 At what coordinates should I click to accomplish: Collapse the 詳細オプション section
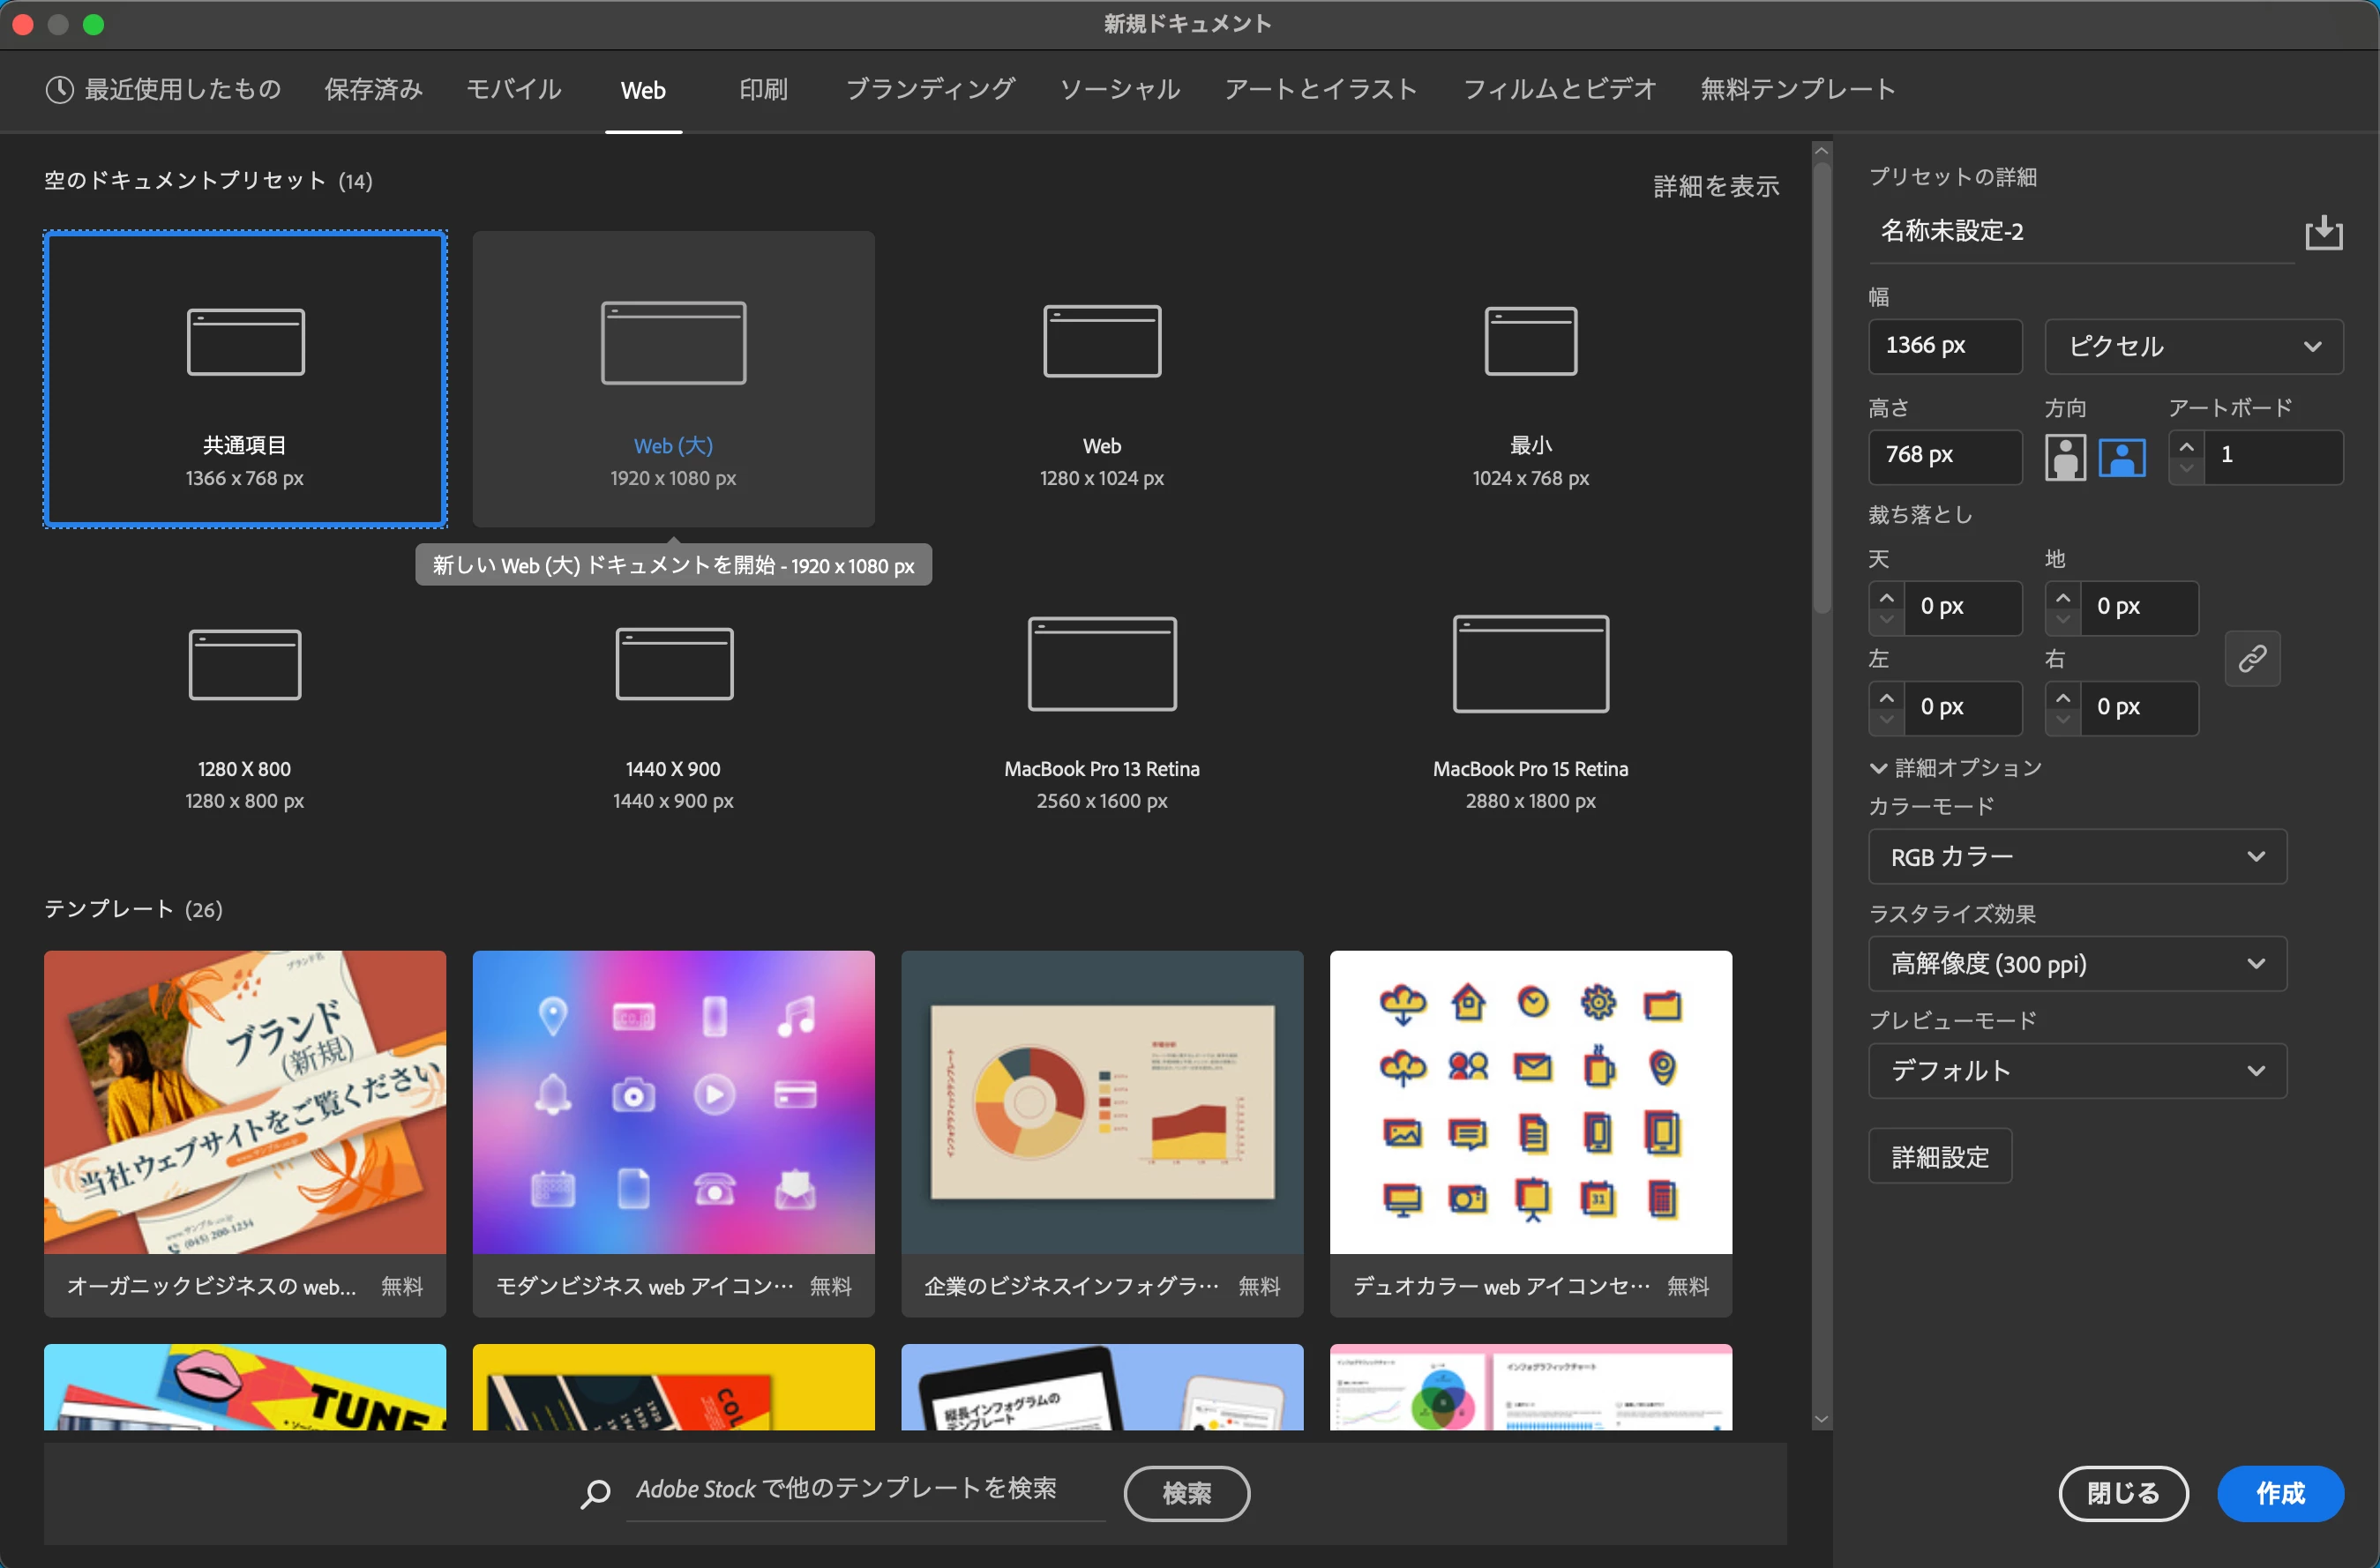point(1878,768)
